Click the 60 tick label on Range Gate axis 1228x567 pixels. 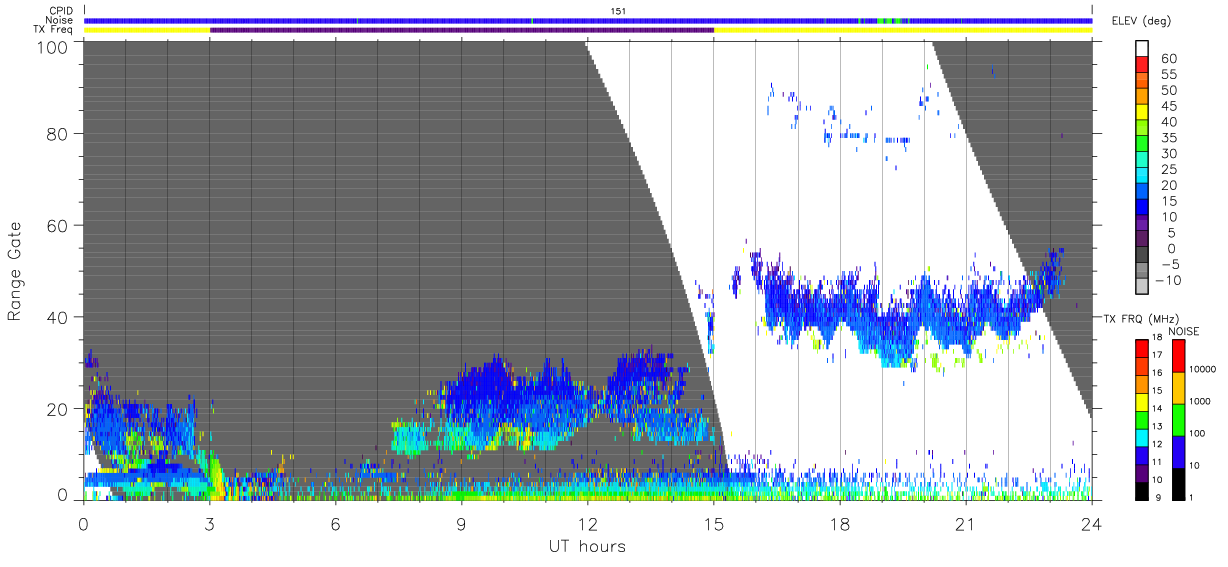click(x=58, y=225)
